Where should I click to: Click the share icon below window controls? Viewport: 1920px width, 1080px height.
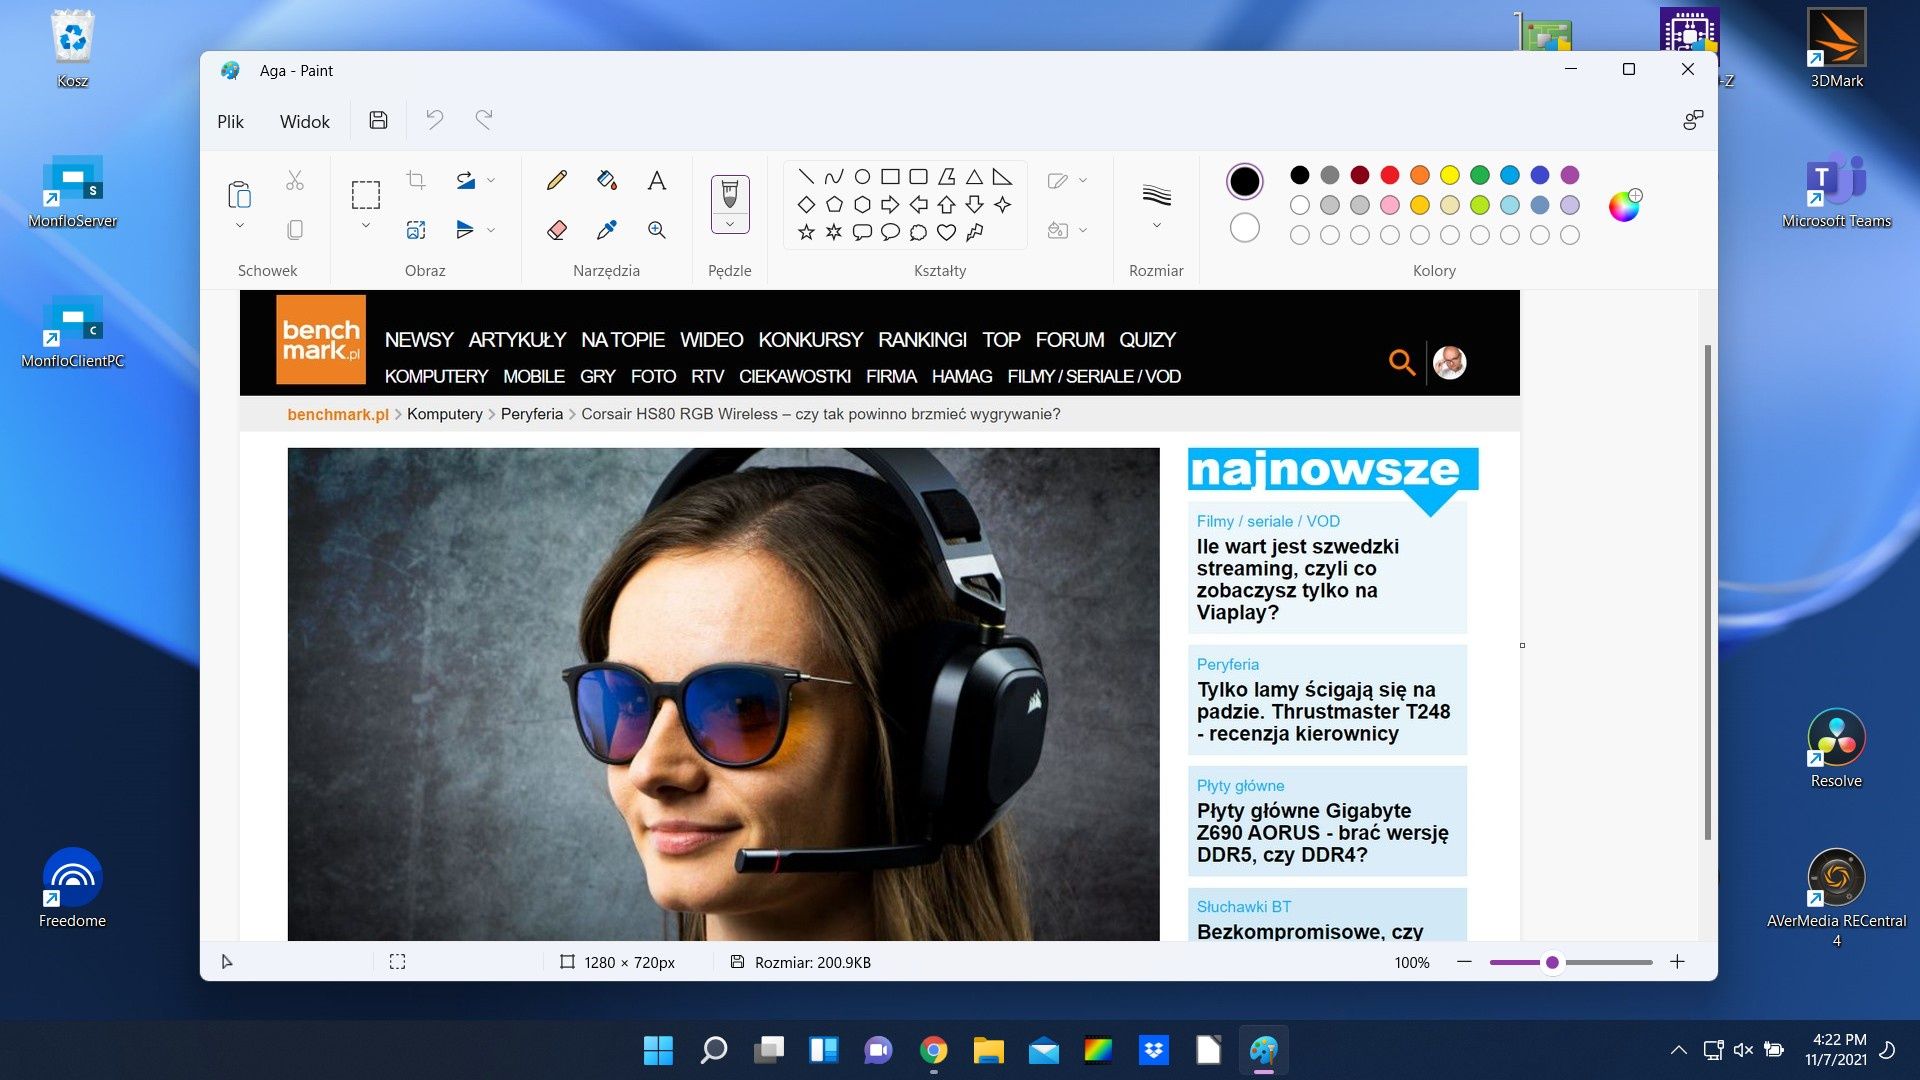(x=1692, y=120)
